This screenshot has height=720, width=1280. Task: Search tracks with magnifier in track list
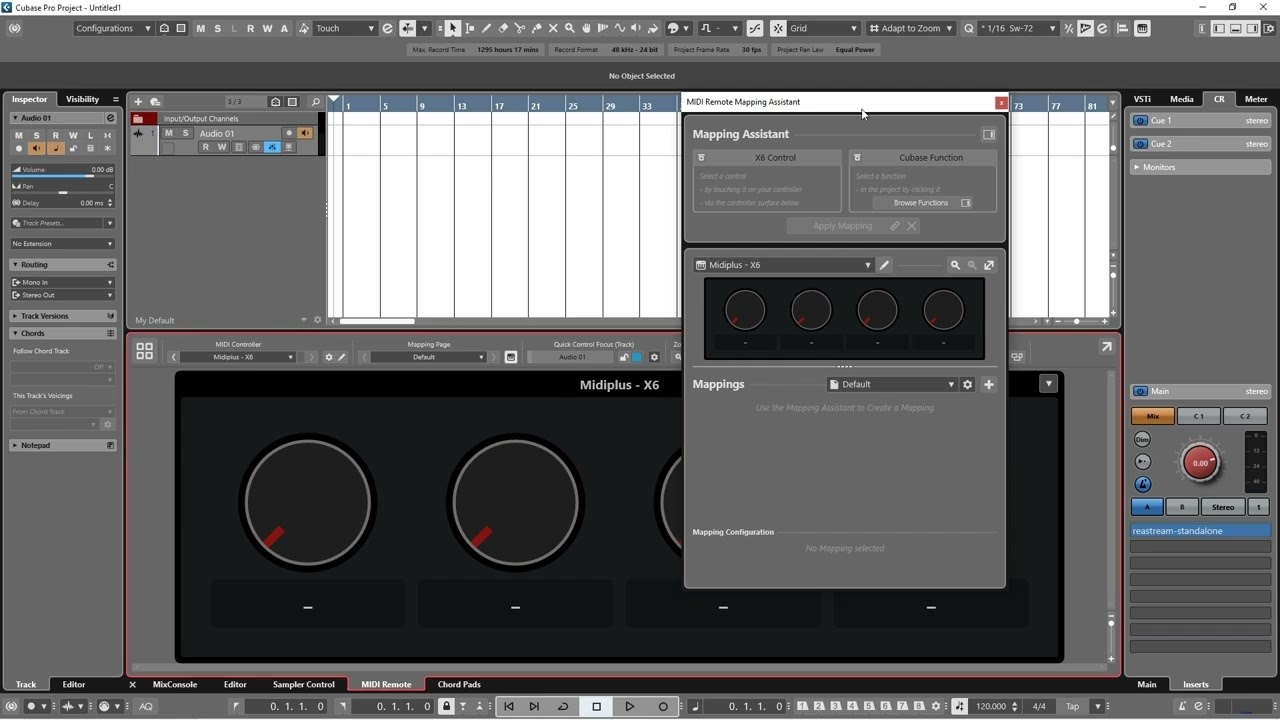(315, 102)
